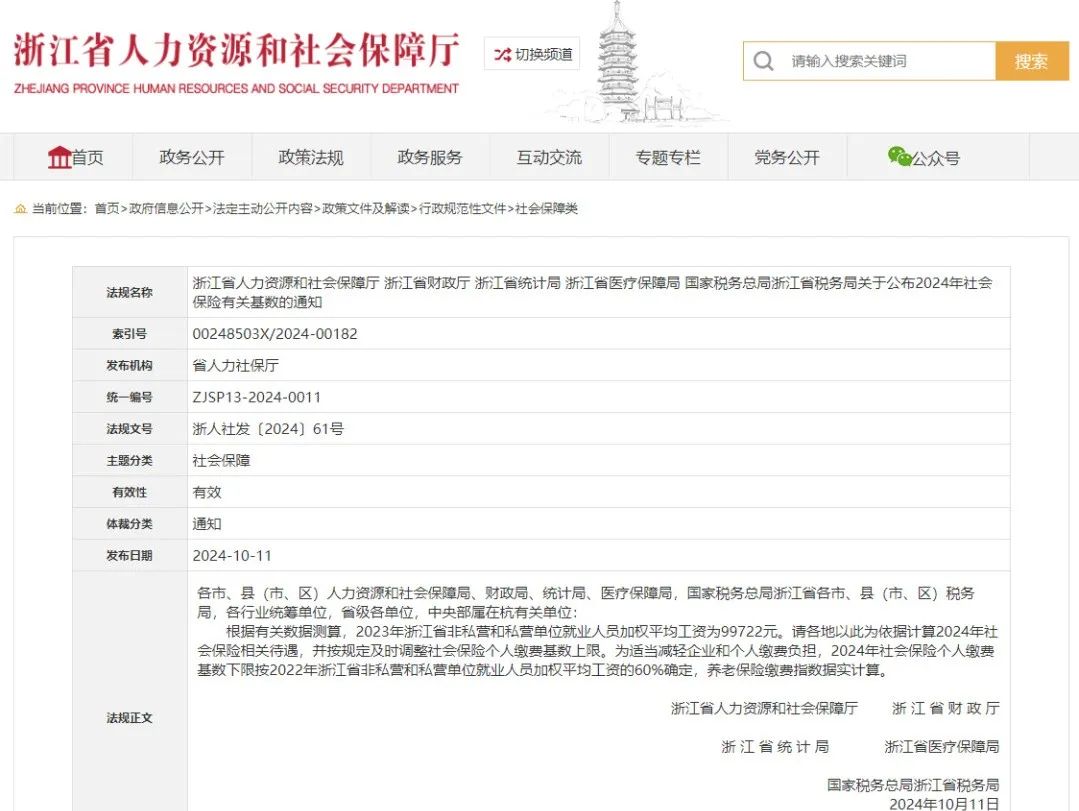This screenshot has height=811, width=1079.
Task: Click the 浙江省人力资源和社会保障厅 site logo
Action: [x=236, y=62]
